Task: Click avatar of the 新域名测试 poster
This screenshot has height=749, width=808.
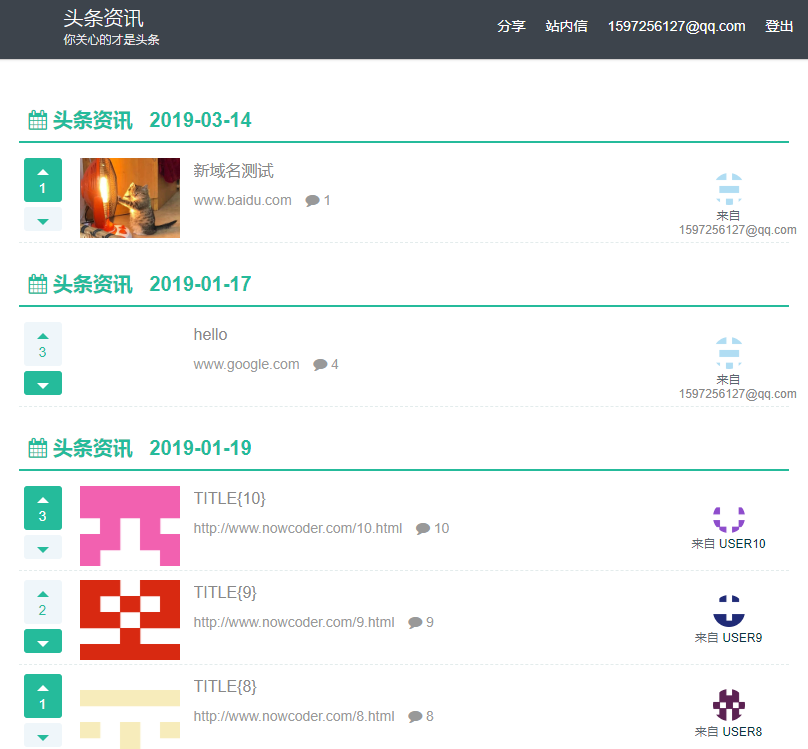Action: click(729, 188)
